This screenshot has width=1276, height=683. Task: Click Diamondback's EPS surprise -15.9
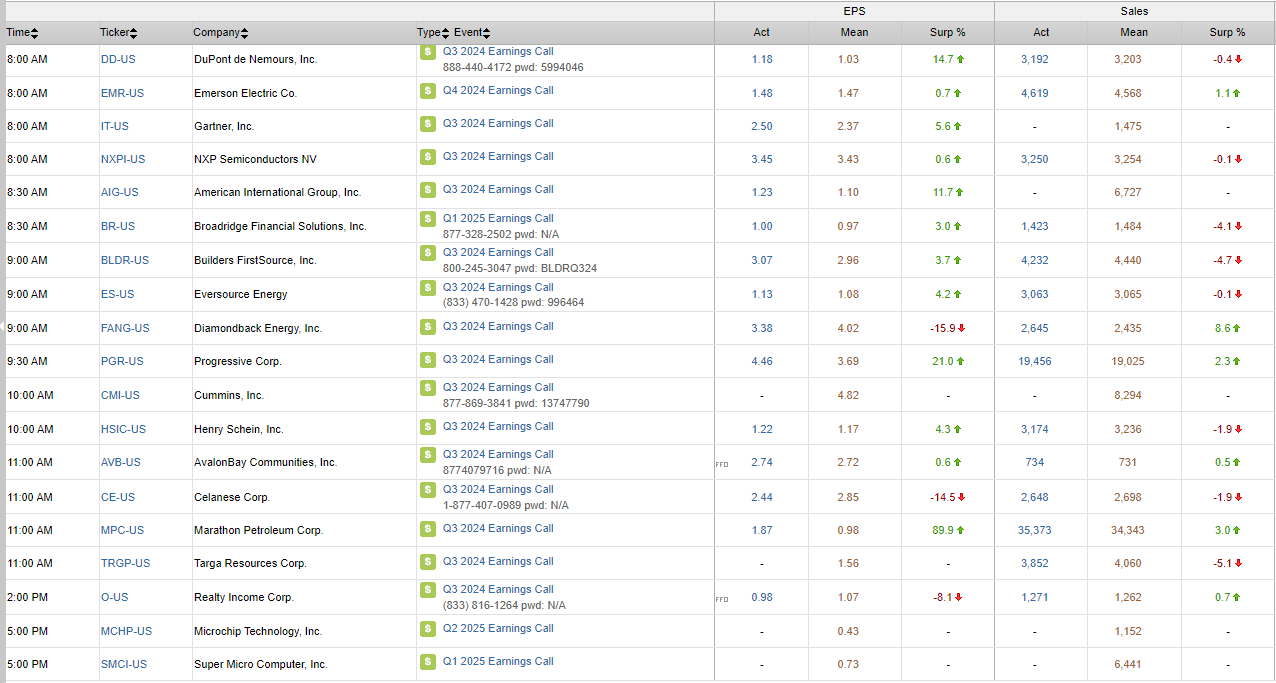coord(941,328)
